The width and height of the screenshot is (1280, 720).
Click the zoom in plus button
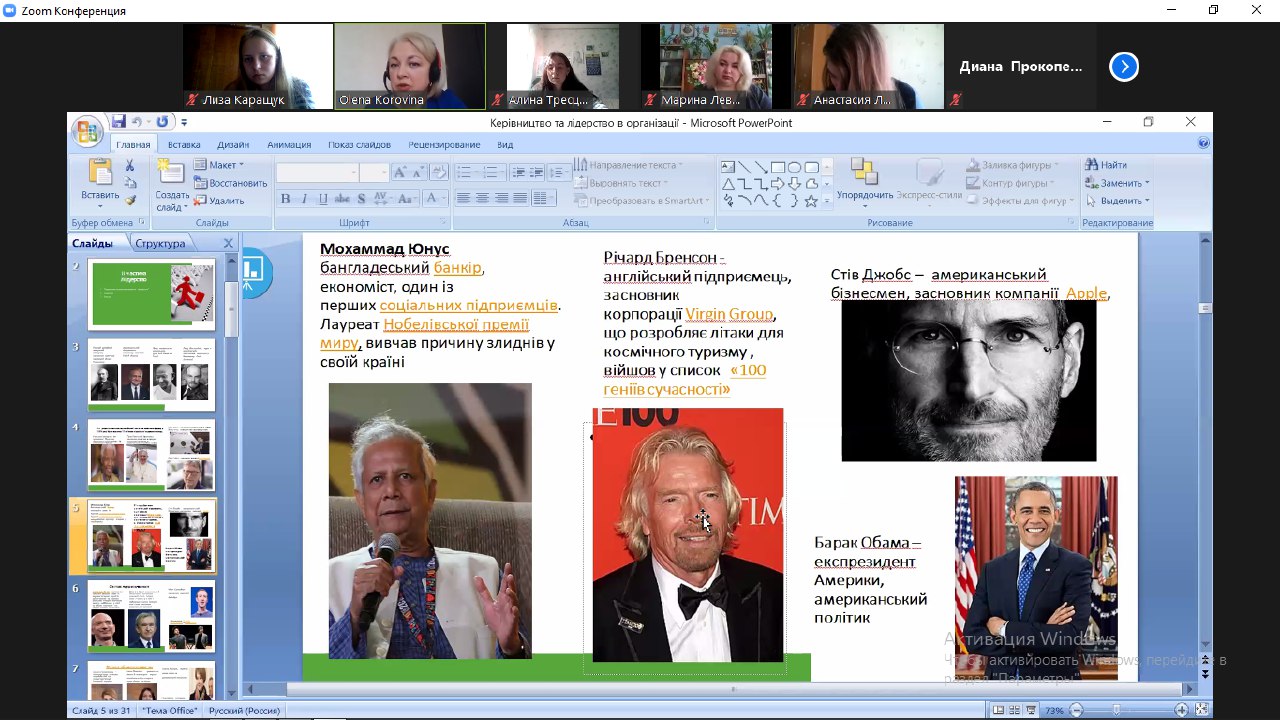pyautogui.click(x=1181, y=710)
